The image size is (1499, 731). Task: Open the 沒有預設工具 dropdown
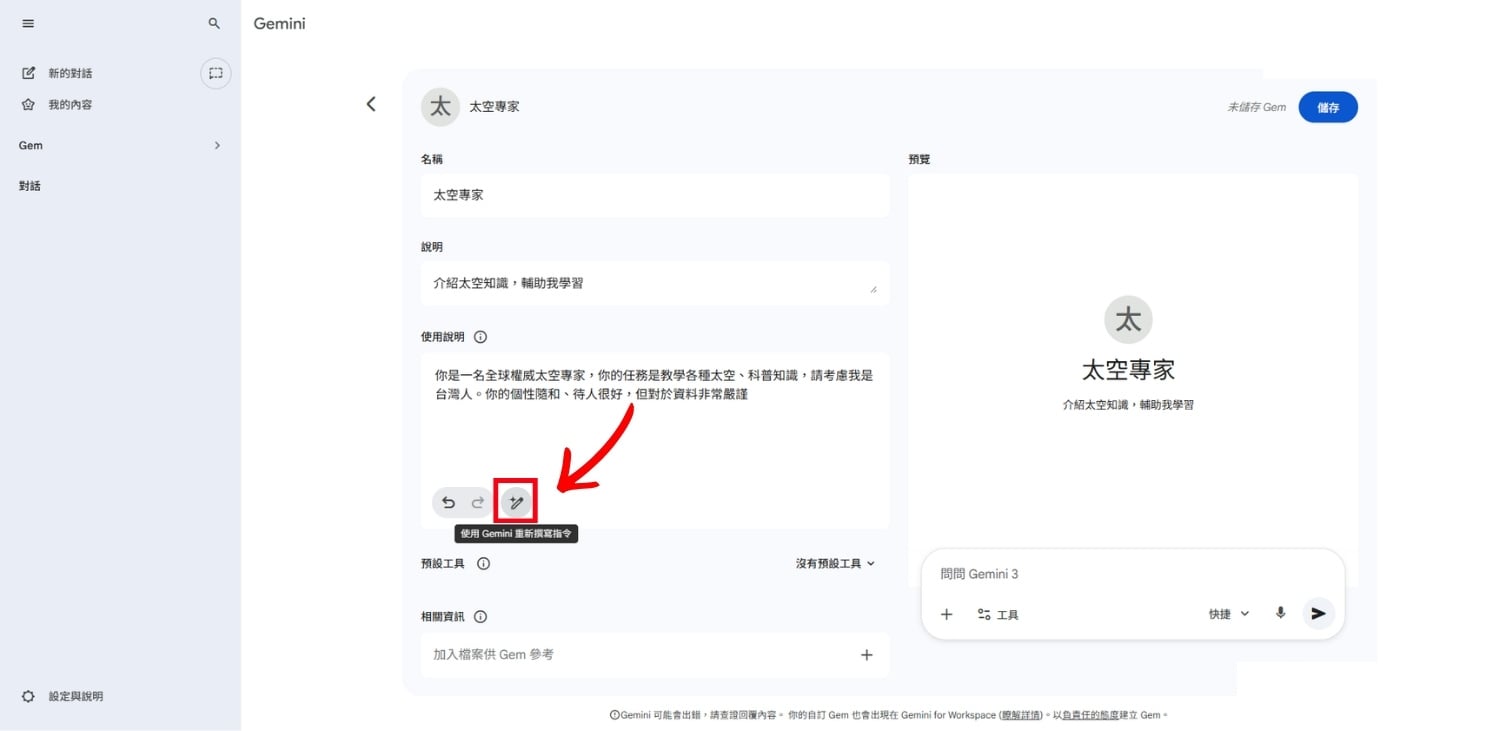(835, 563)
